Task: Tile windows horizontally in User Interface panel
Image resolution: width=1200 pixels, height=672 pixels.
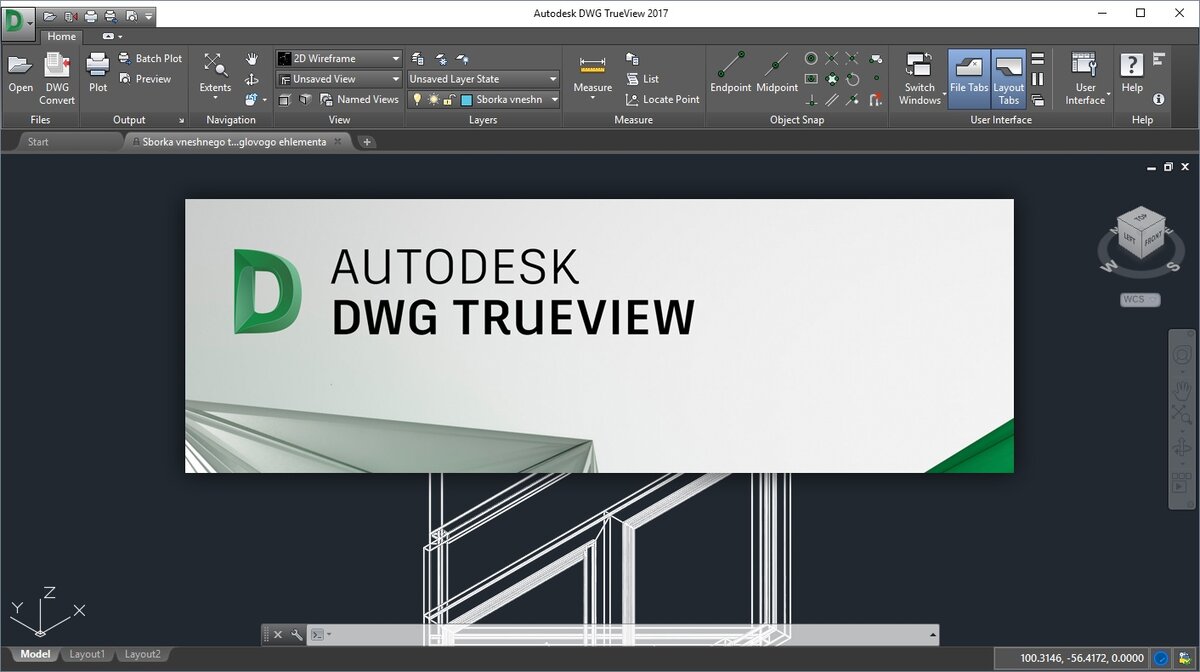Action: coord(1037,59)
